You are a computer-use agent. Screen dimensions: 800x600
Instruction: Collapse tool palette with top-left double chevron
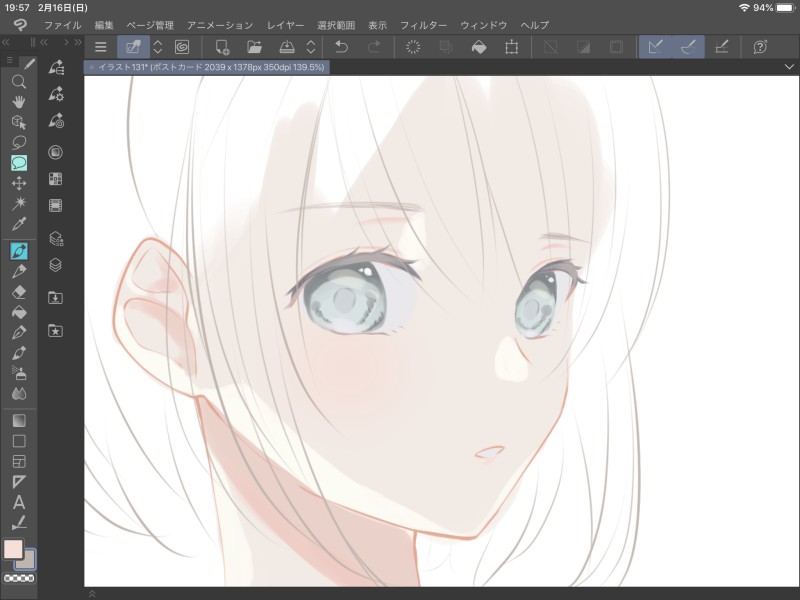tap(6, 42)
